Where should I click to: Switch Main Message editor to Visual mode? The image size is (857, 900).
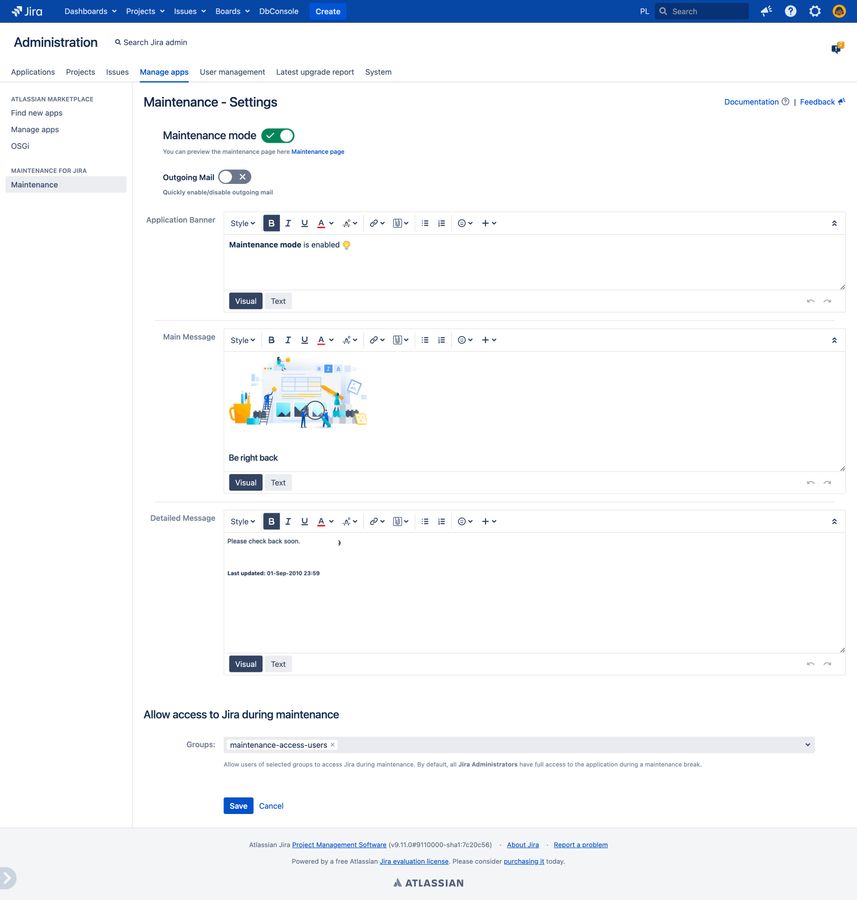click(x=246, y=483)
